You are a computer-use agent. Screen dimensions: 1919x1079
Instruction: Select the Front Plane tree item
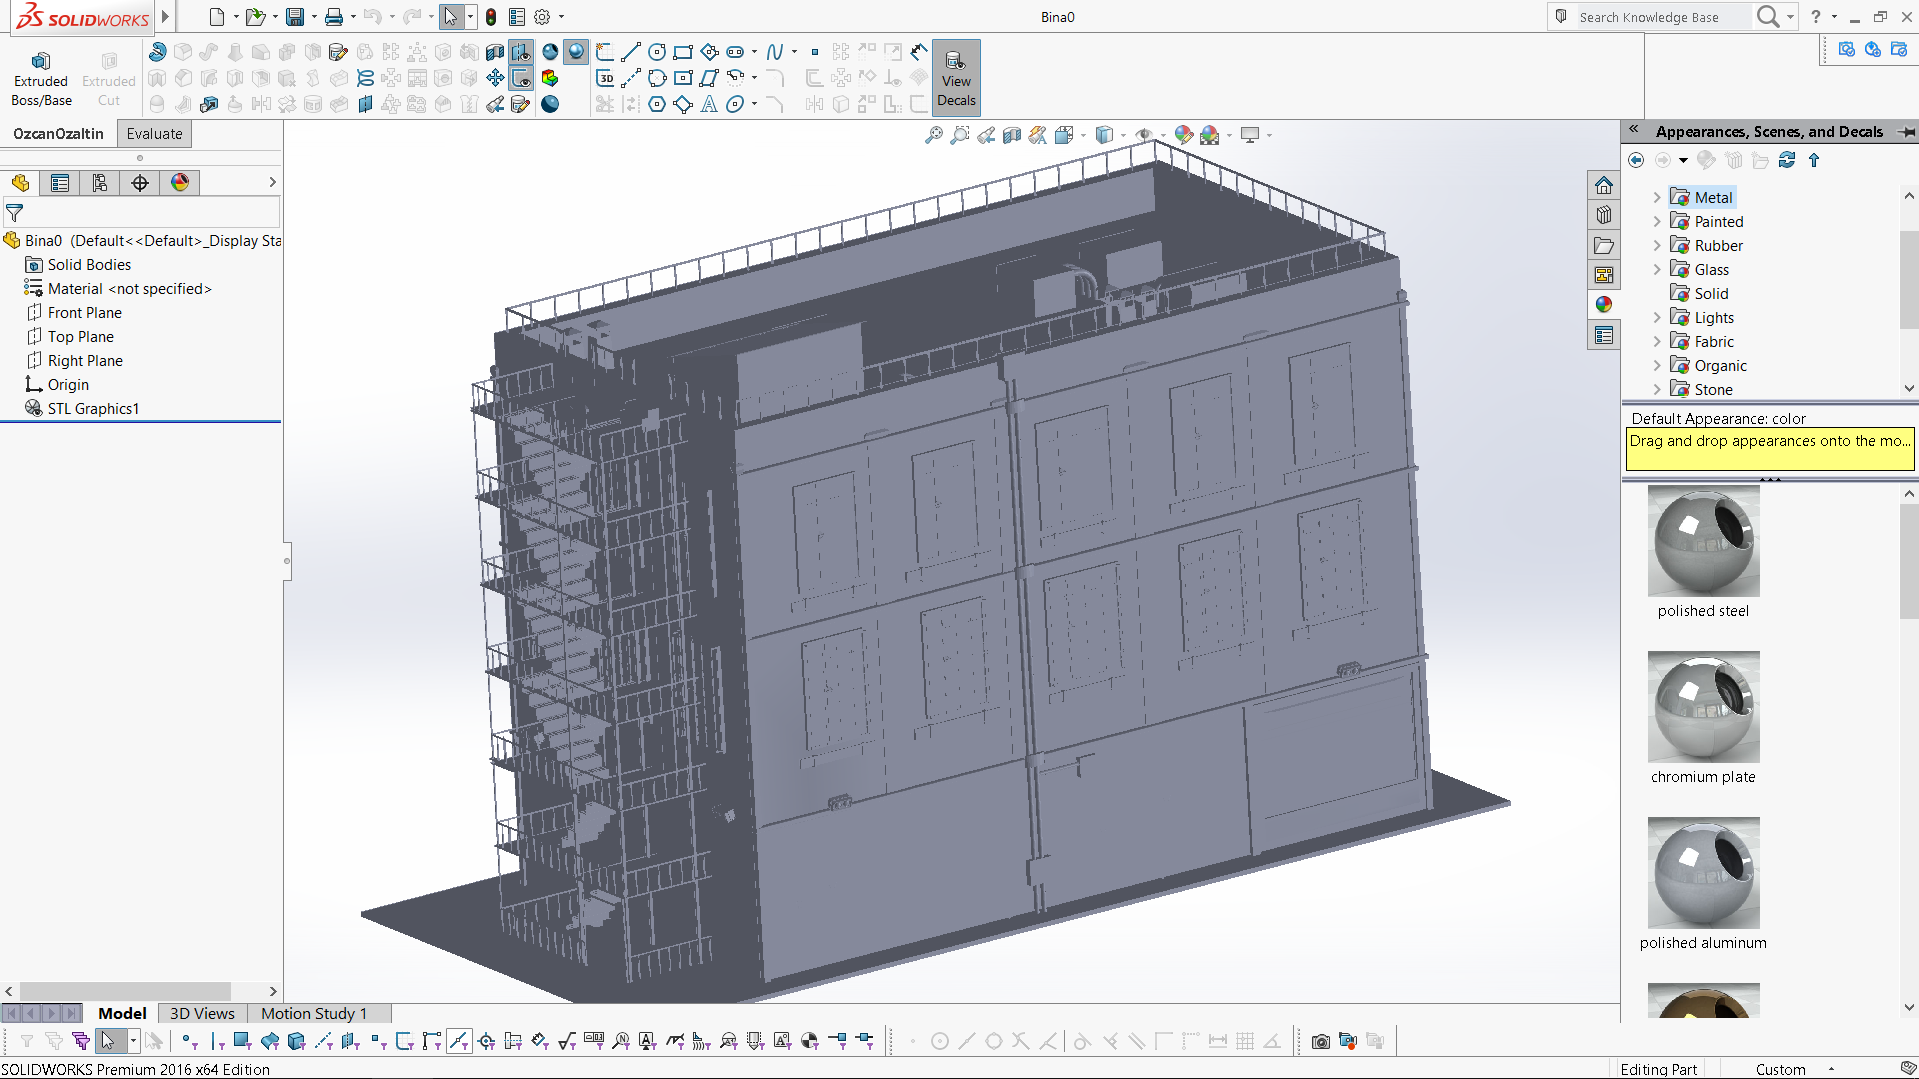pyautogui.click(x=74, y=313)
